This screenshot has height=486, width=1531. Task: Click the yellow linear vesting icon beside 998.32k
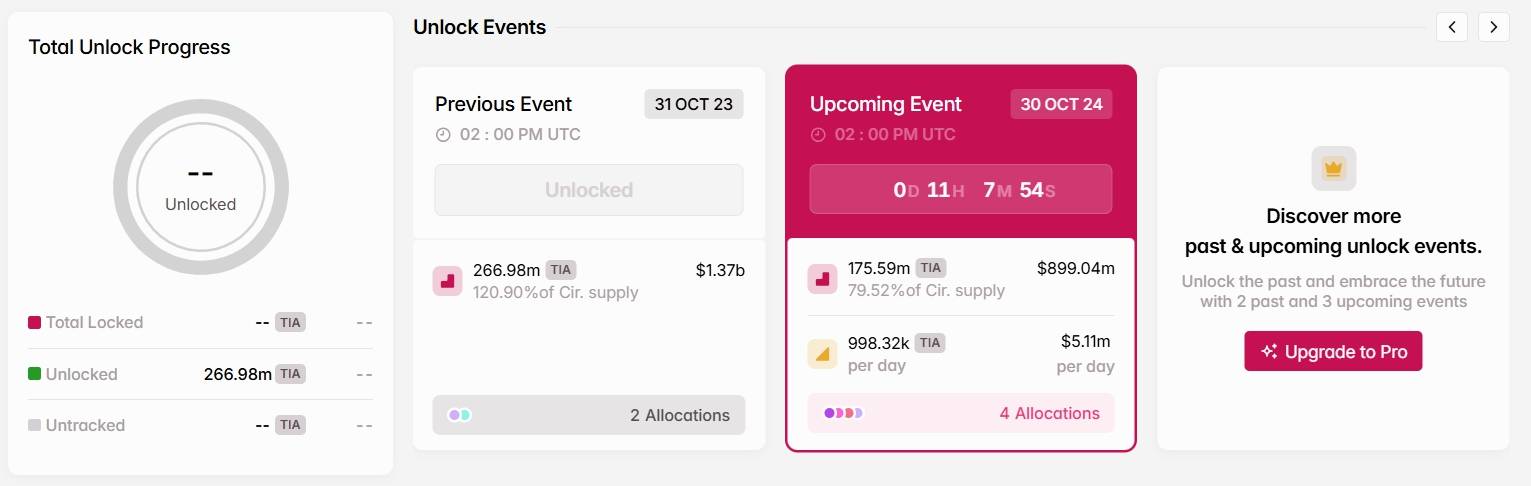(x=822, y=353)
